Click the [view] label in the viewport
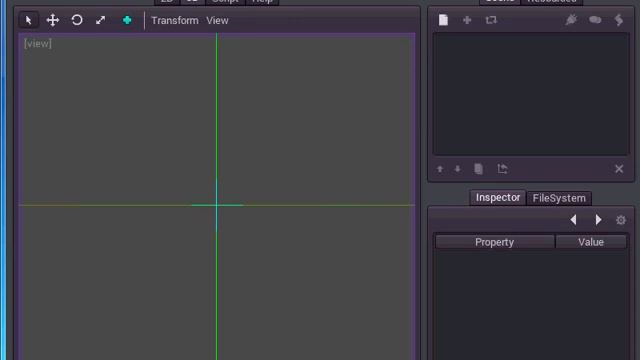 tap(38, 43)
